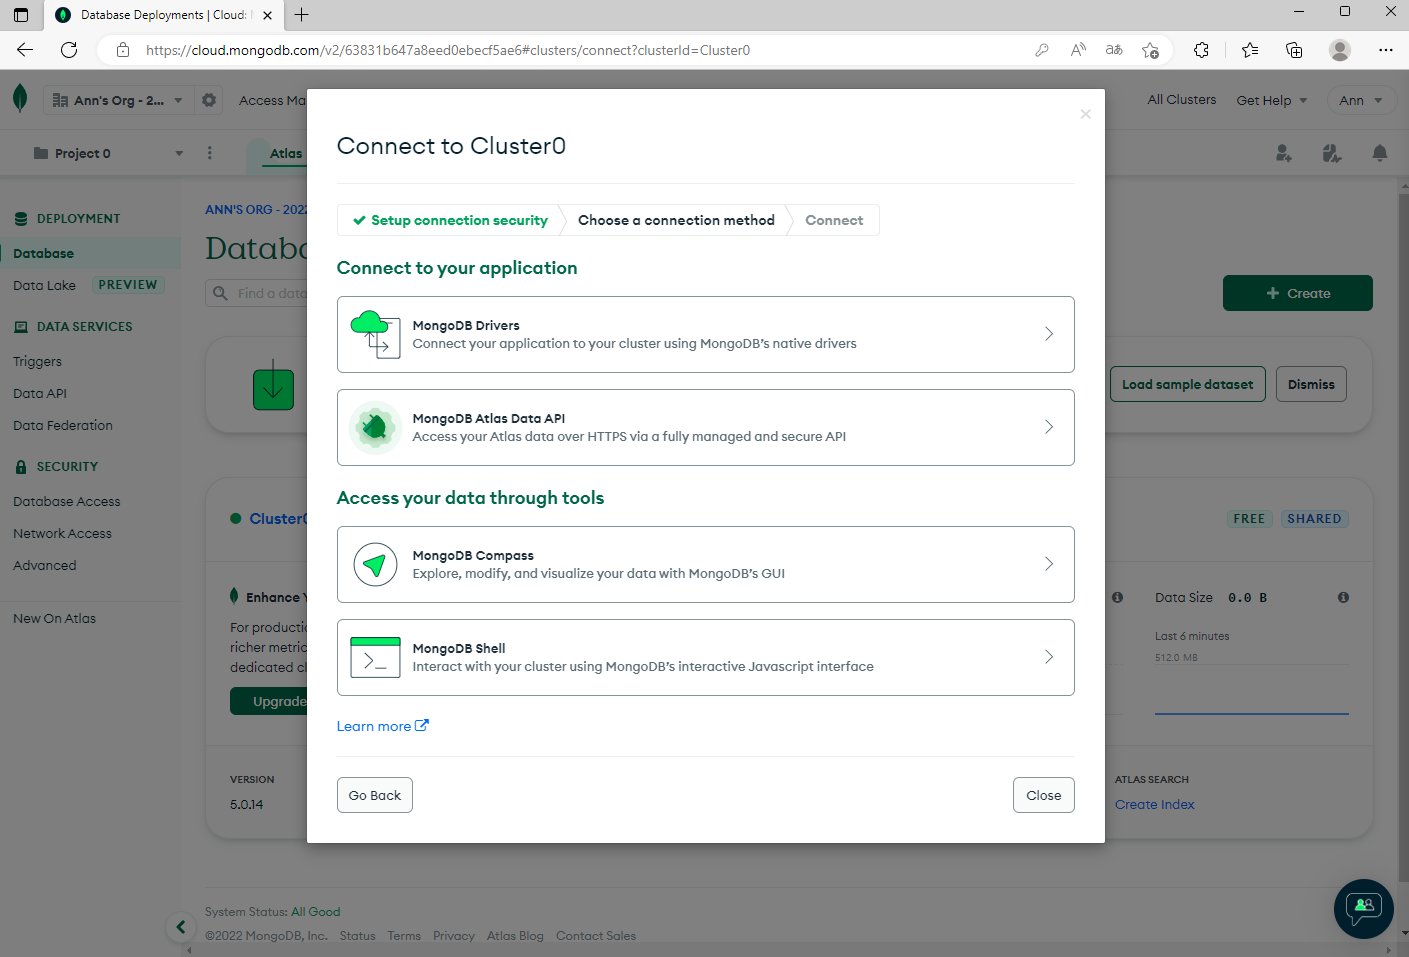The width and height of the screenshot is (1409, 957).
Task: Open the Atlas Blog footer link
Action: [x=515, y=936]
